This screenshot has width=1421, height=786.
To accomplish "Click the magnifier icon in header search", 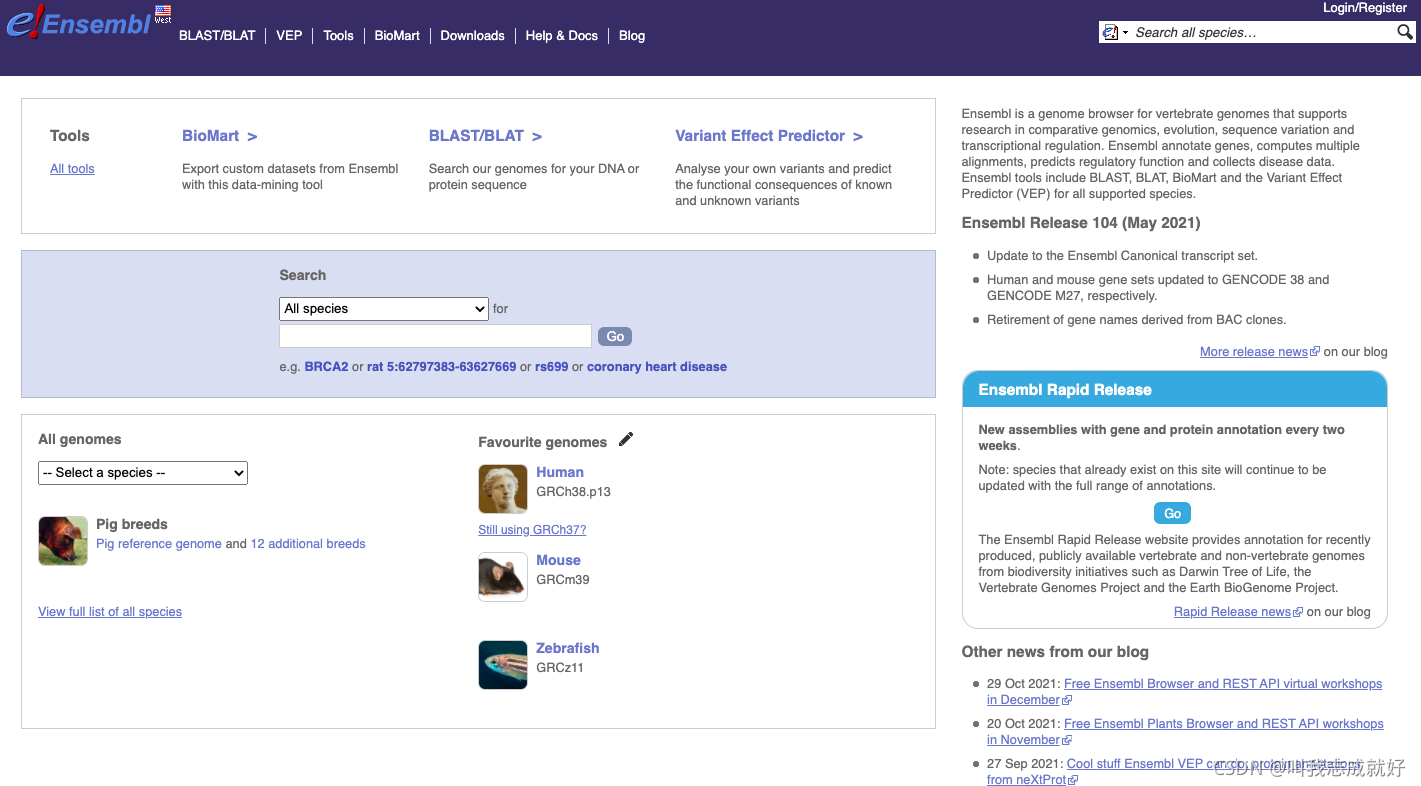I will [x=1405, y=33].
